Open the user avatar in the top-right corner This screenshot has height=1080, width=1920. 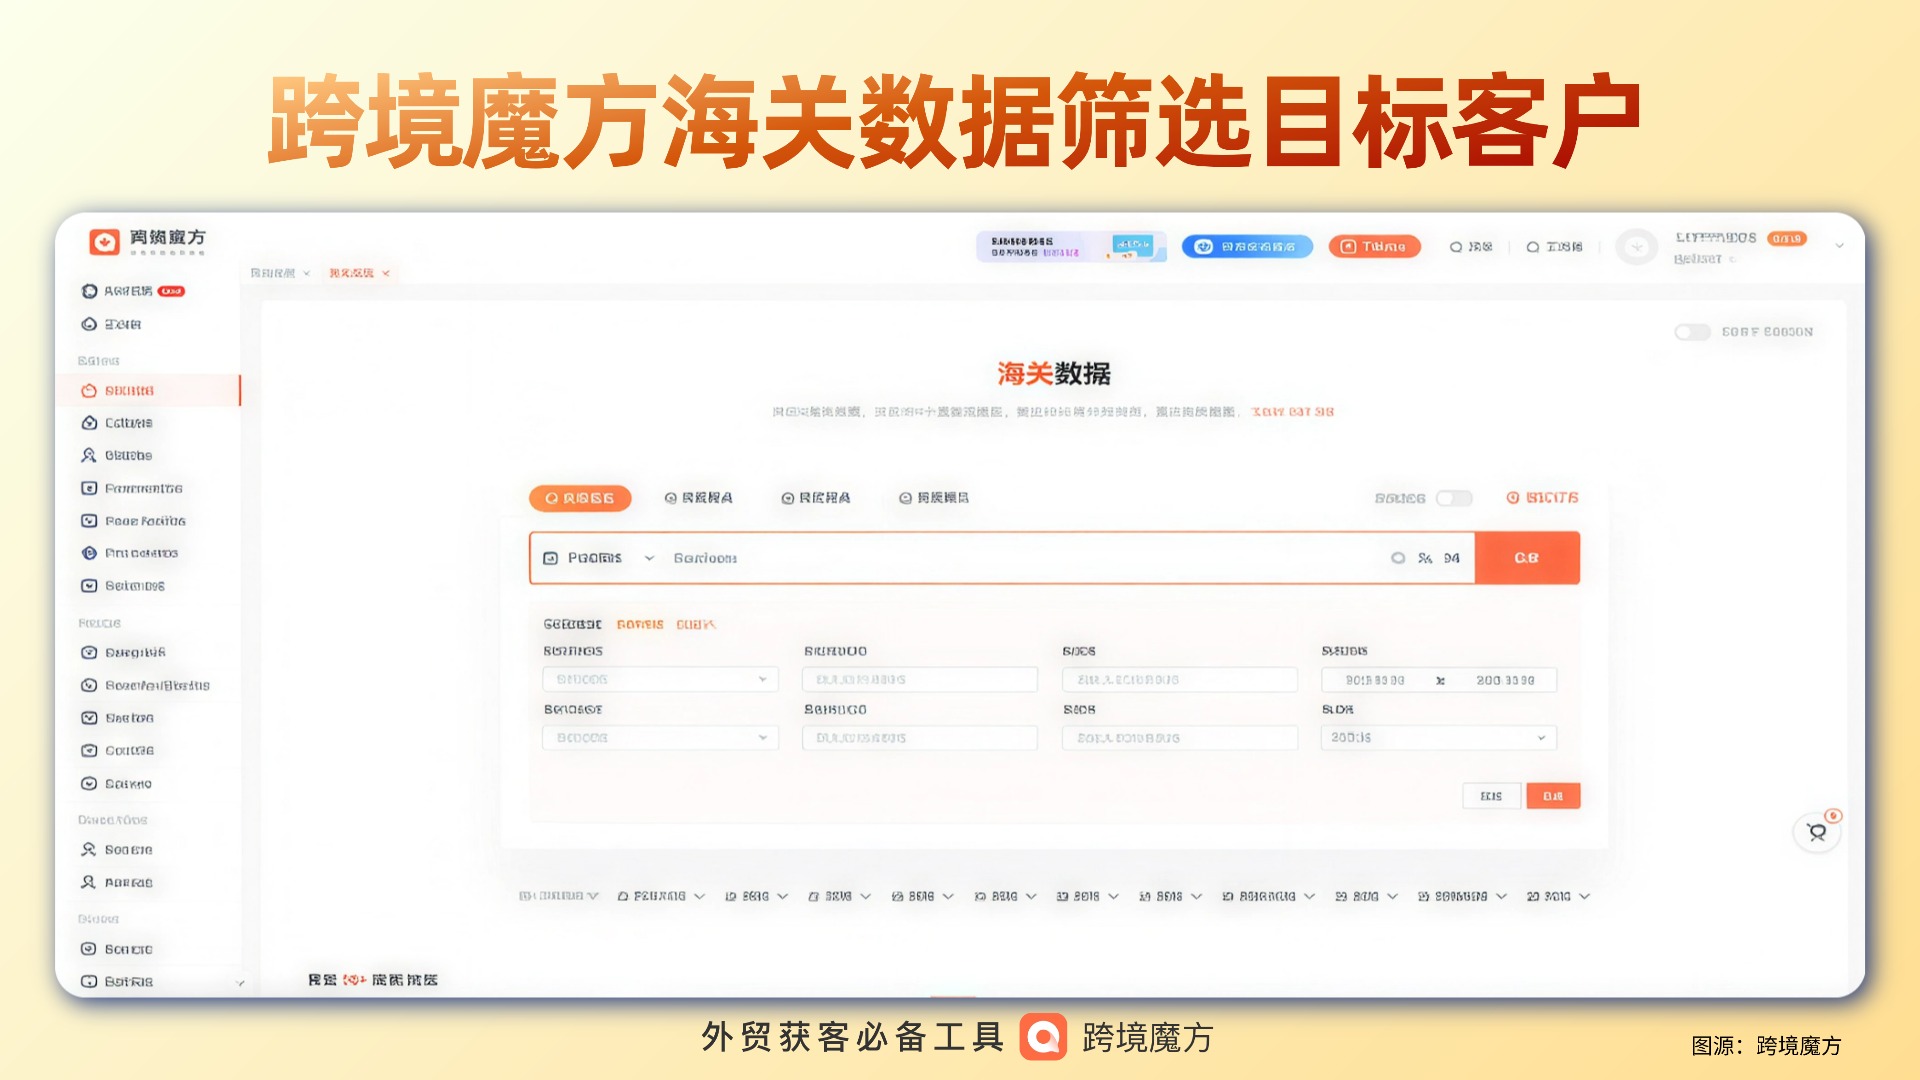pos(1636,247)
